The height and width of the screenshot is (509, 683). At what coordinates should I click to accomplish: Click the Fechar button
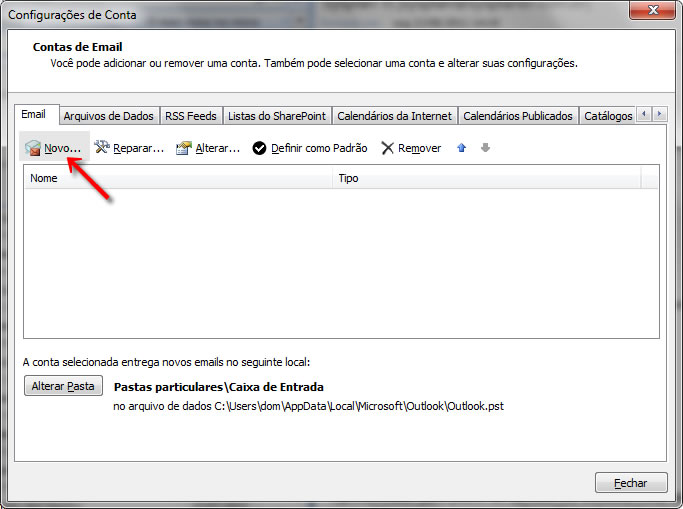(x=630, y=483)
